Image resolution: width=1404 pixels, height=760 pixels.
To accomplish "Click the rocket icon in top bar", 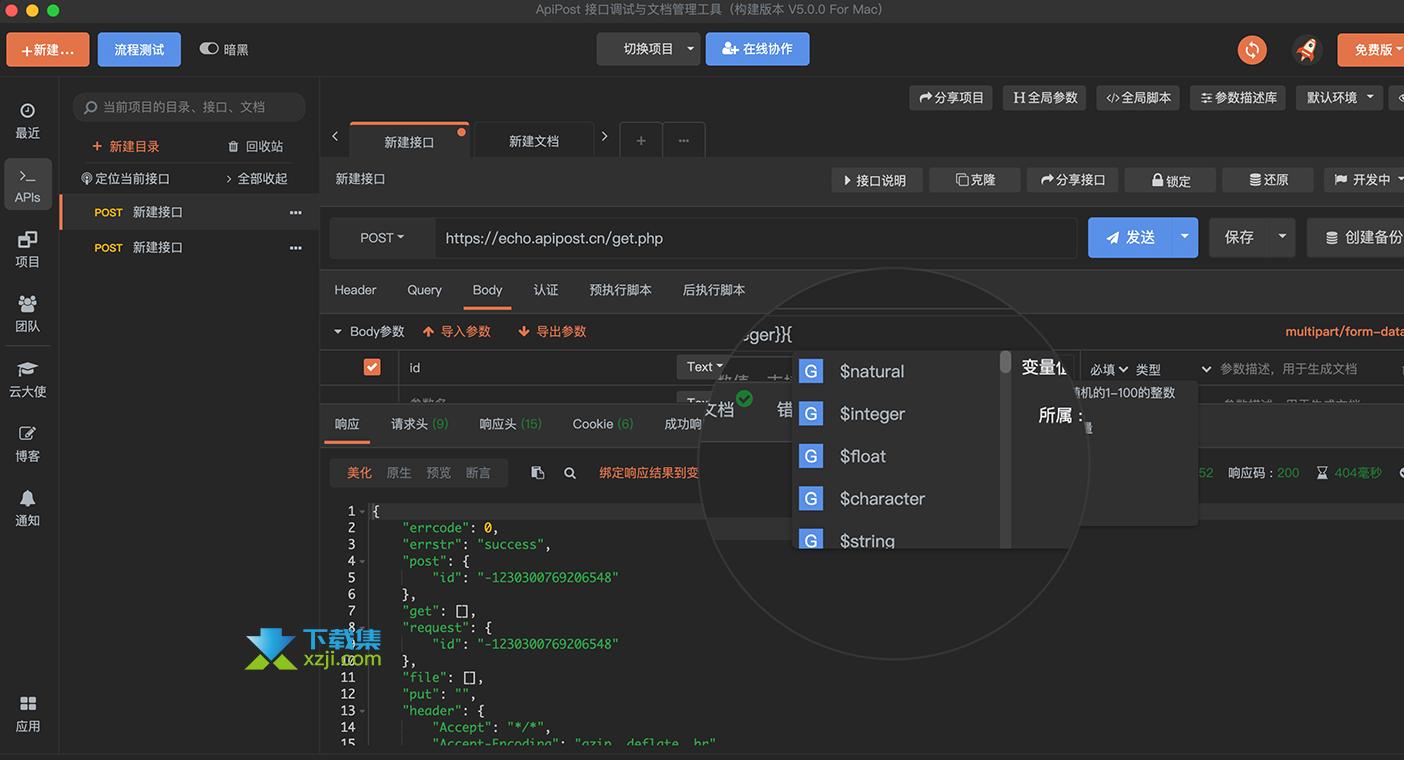I will point(1306,49).
